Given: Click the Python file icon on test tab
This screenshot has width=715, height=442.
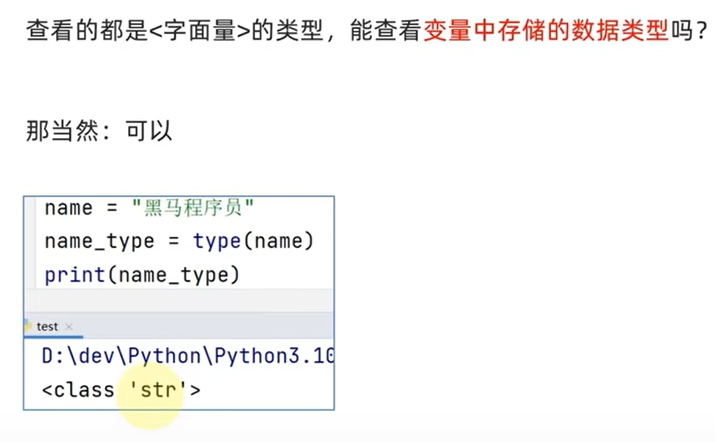Looking at the screenshot, I should [x=28, y=327].
